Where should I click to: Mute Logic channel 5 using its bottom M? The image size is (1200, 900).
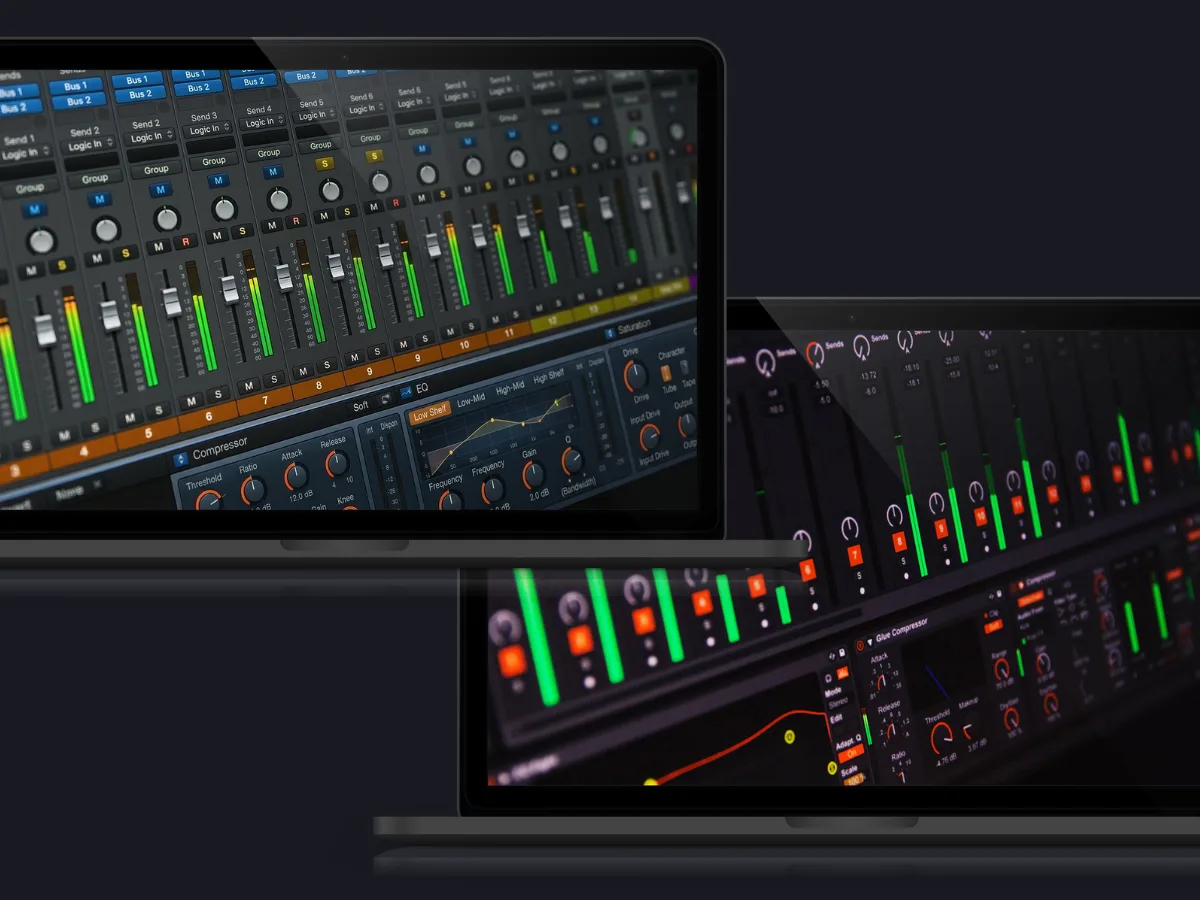tap(129, 418)
